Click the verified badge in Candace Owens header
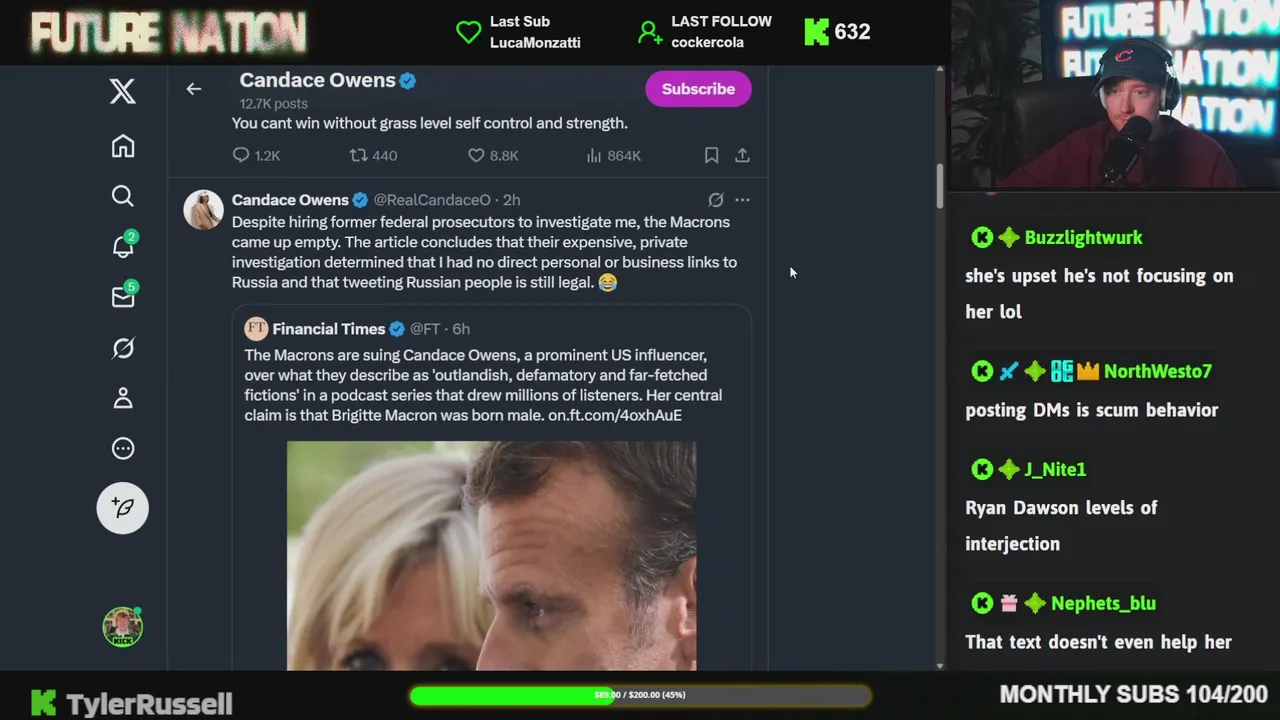 pos(408,81)
